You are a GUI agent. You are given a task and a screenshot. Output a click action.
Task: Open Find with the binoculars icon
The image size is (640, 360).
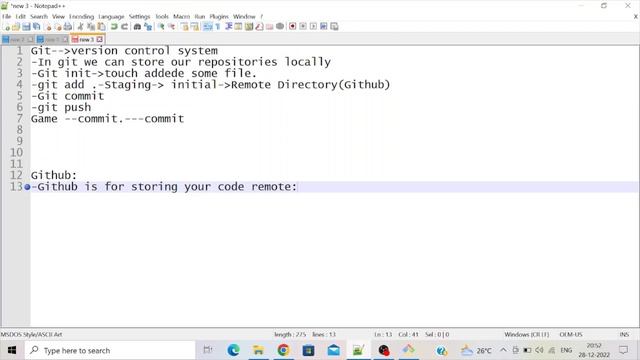coord(138,27)
